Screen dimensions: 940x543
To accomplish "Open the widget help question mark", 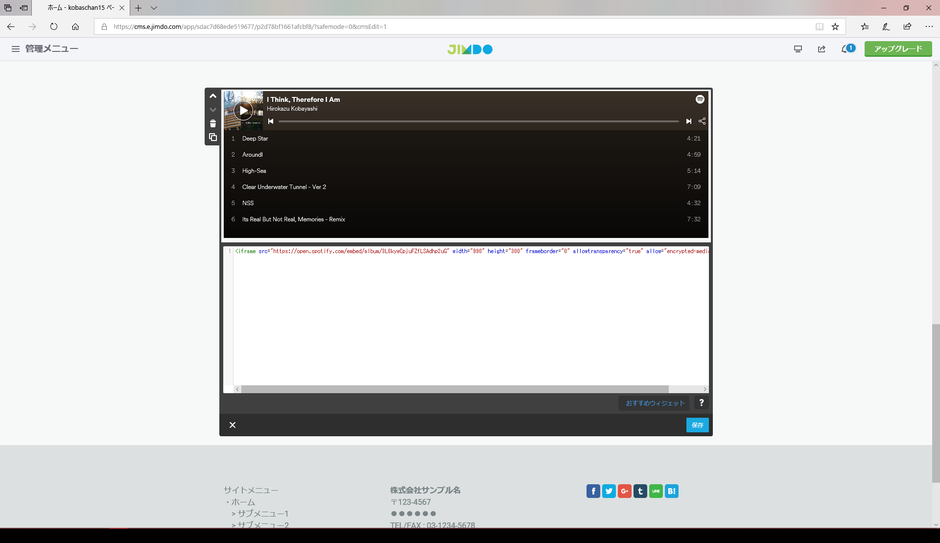I will pos(701,403).
